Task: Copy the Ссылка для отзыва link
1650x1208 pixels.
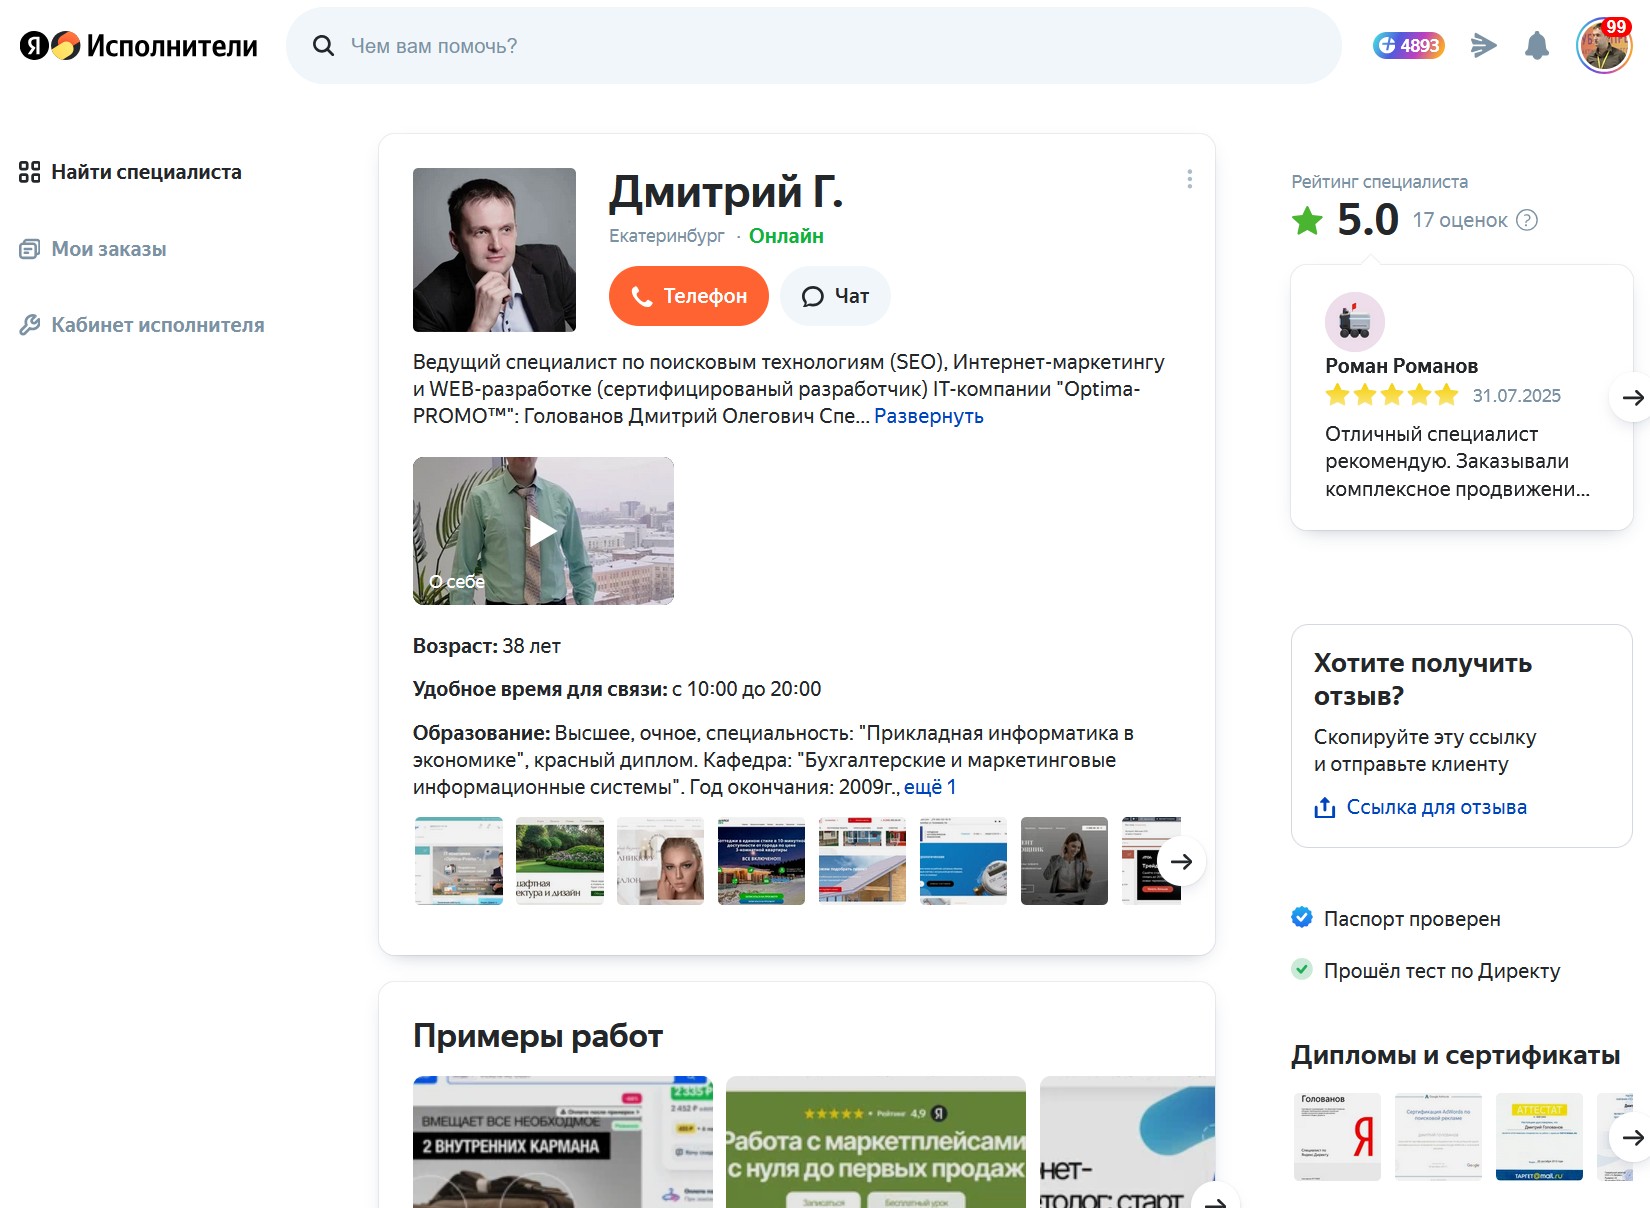Action: click(1437, 807)
